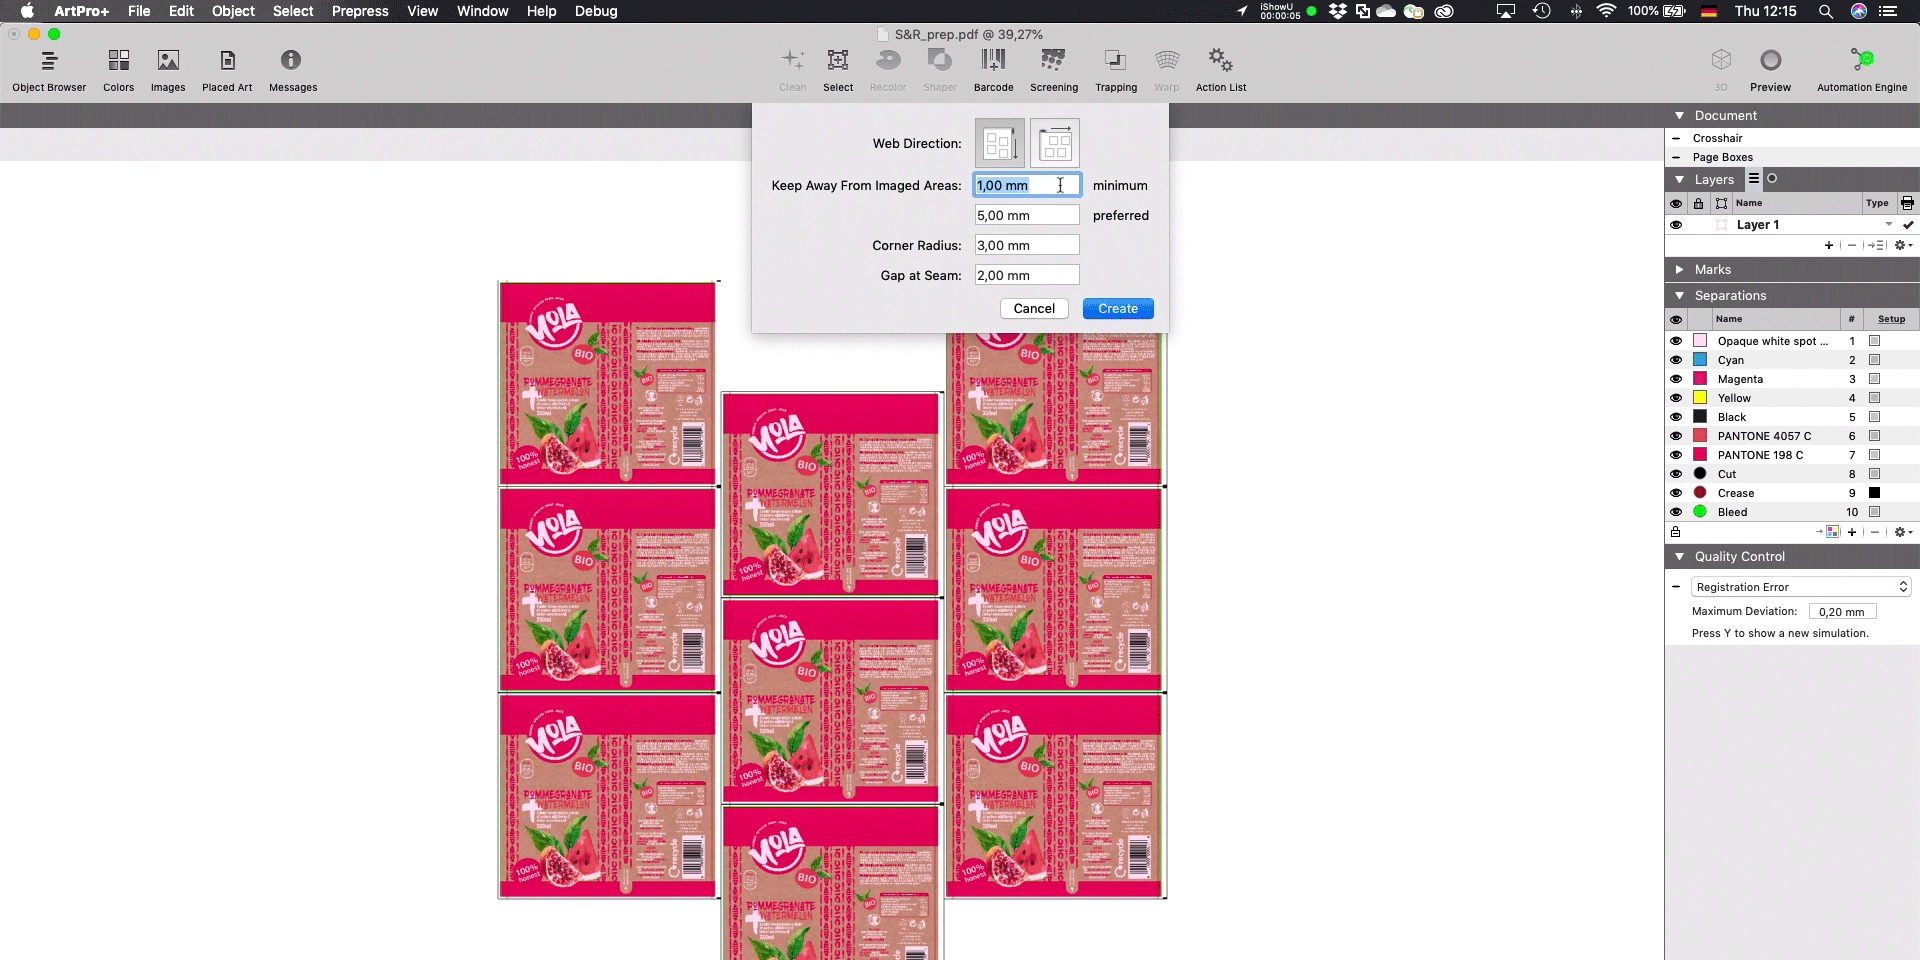1920x960 pixels.
Task: Open the Layers gear options menu
Action: tap(1903, 245)
